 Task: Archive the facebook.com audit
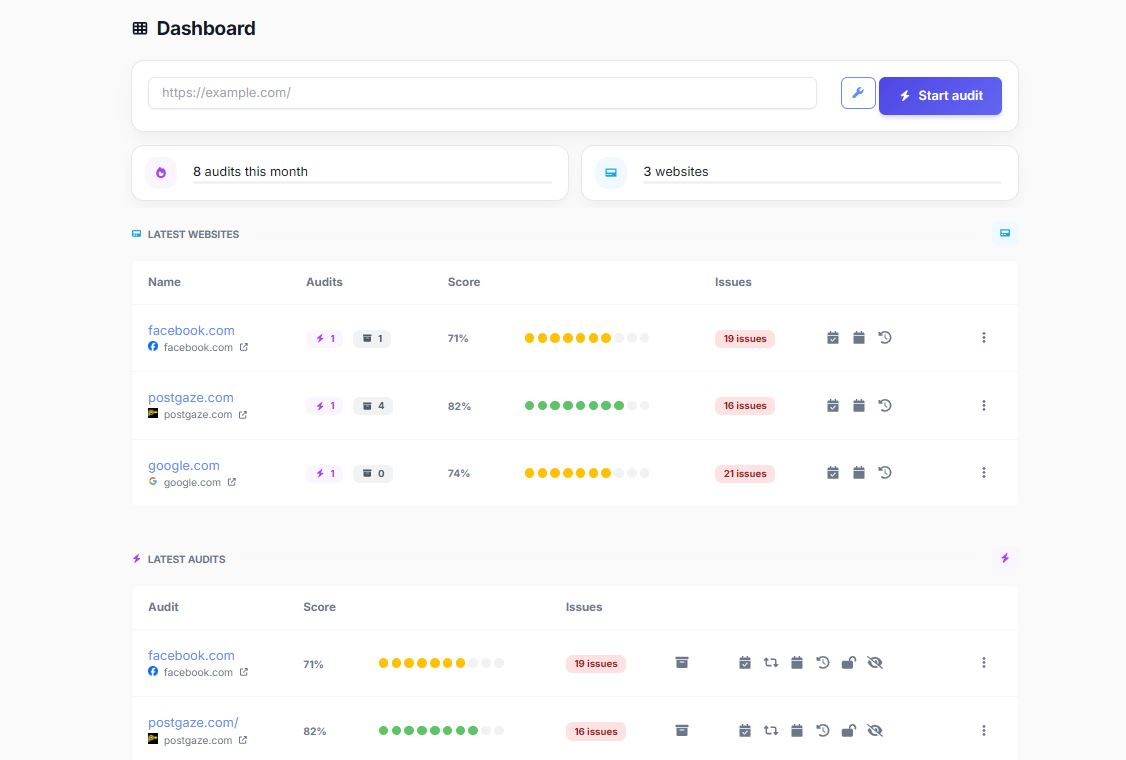tap(682, 662)
